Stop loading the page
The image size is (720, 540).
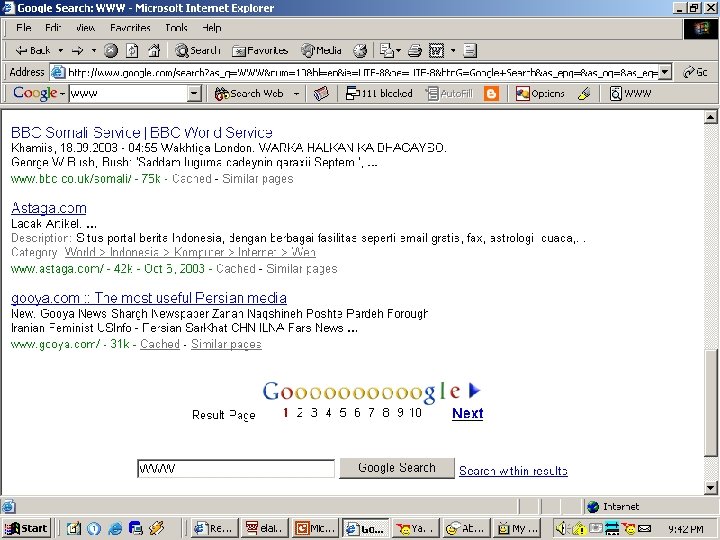[x=111, y=51]
